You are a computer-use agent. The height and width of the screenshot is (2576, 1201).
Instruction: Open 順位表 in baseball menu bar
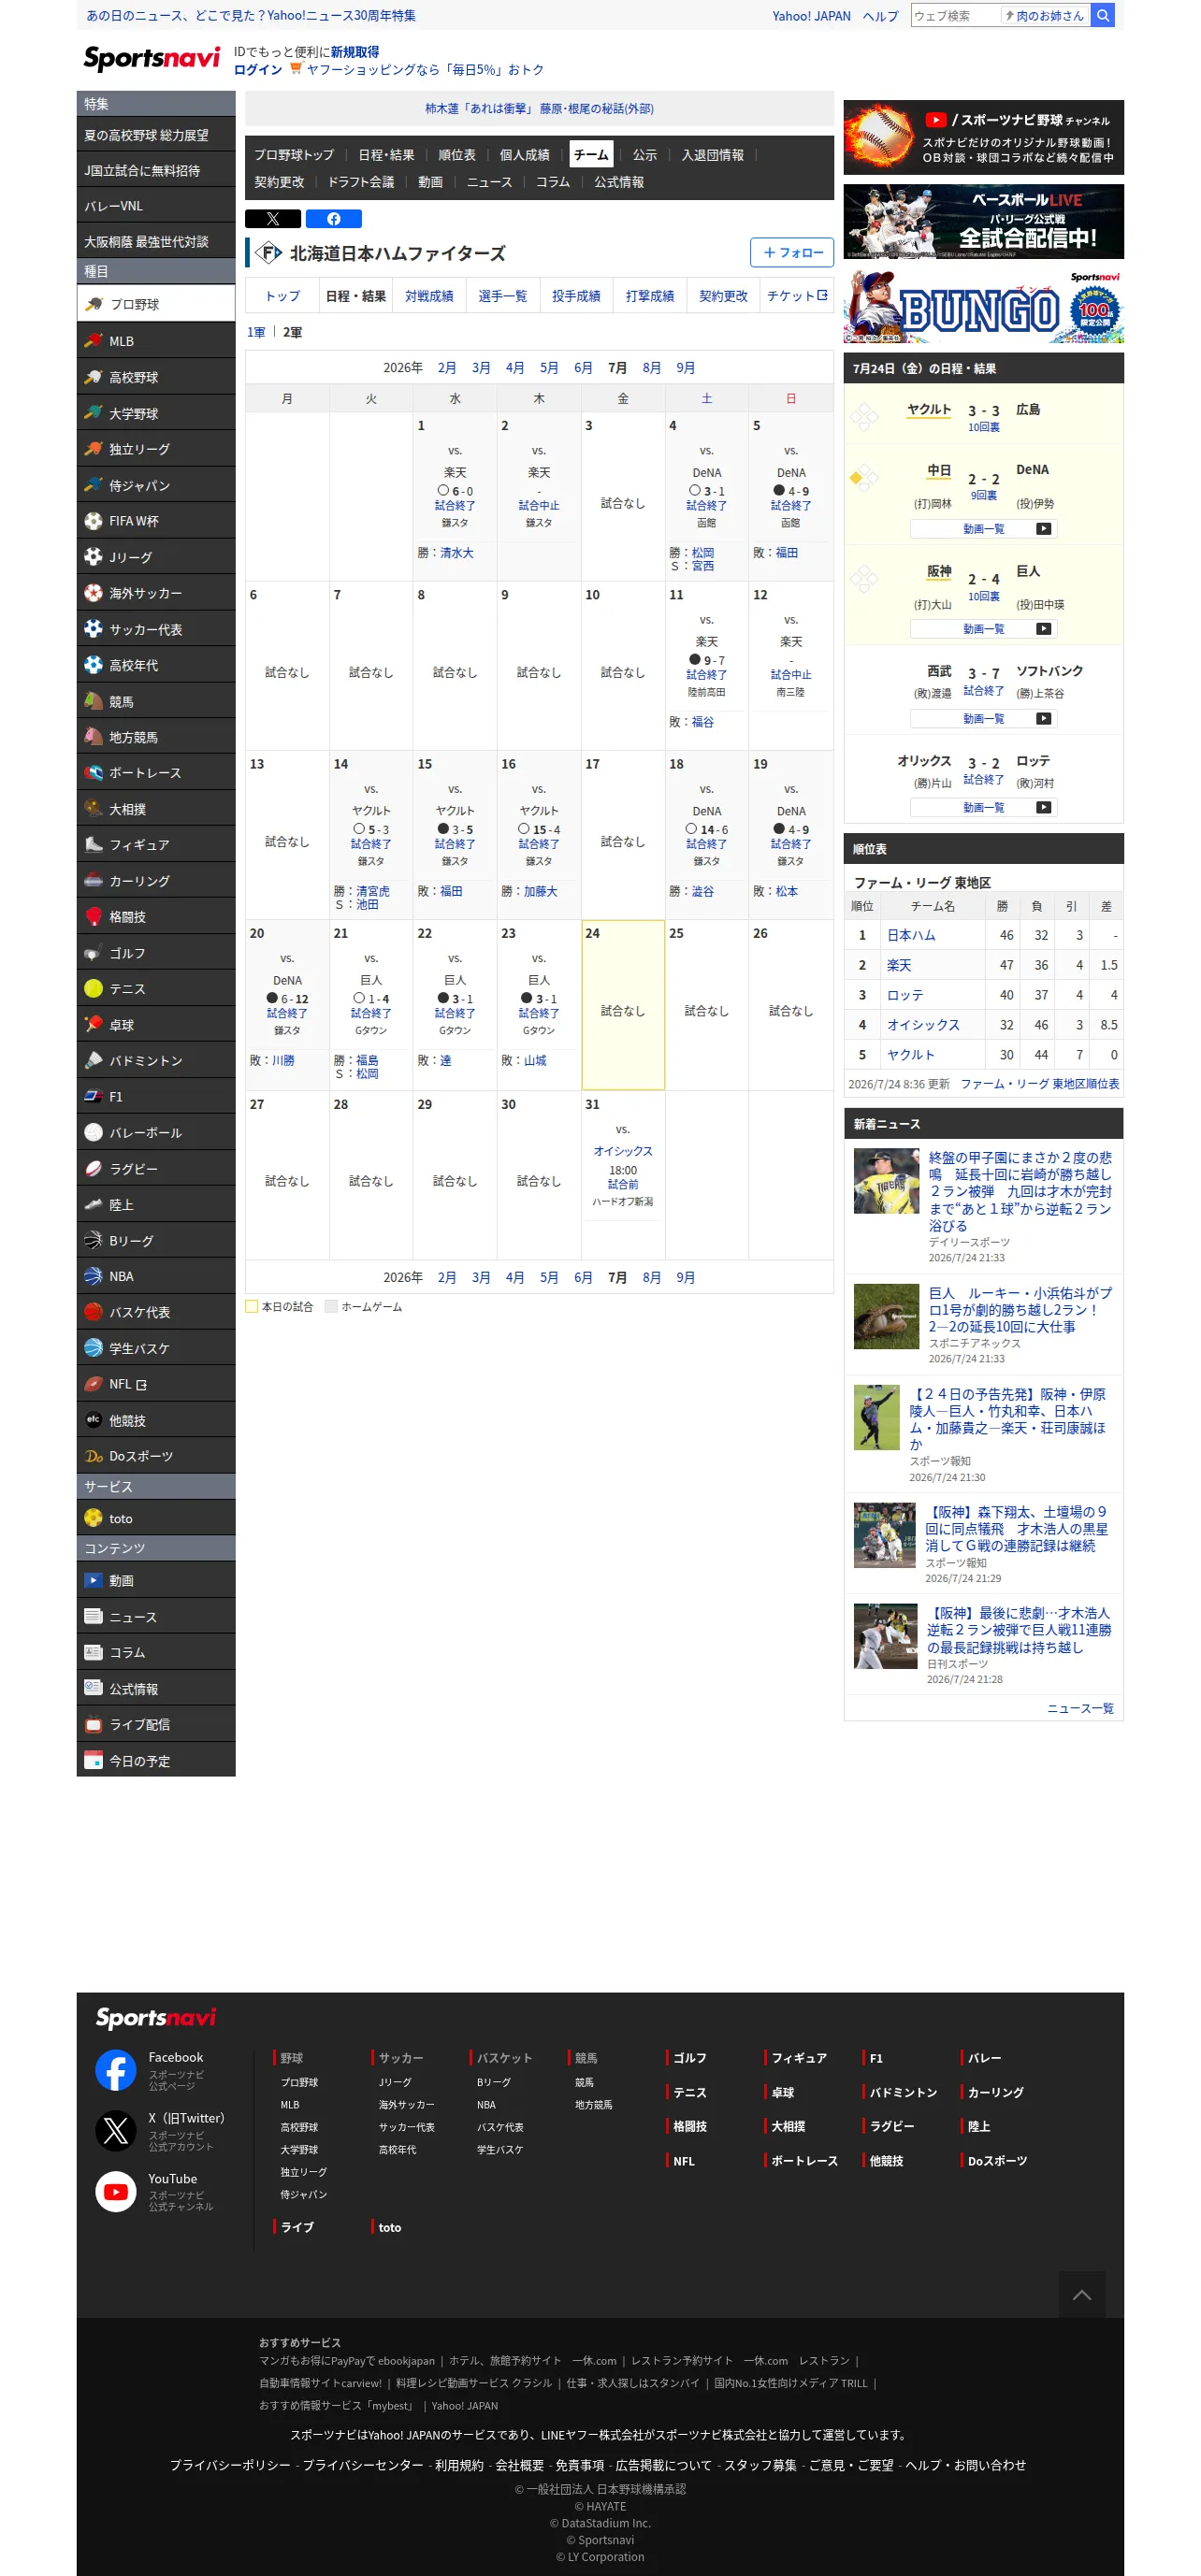[x=457, y=155]
